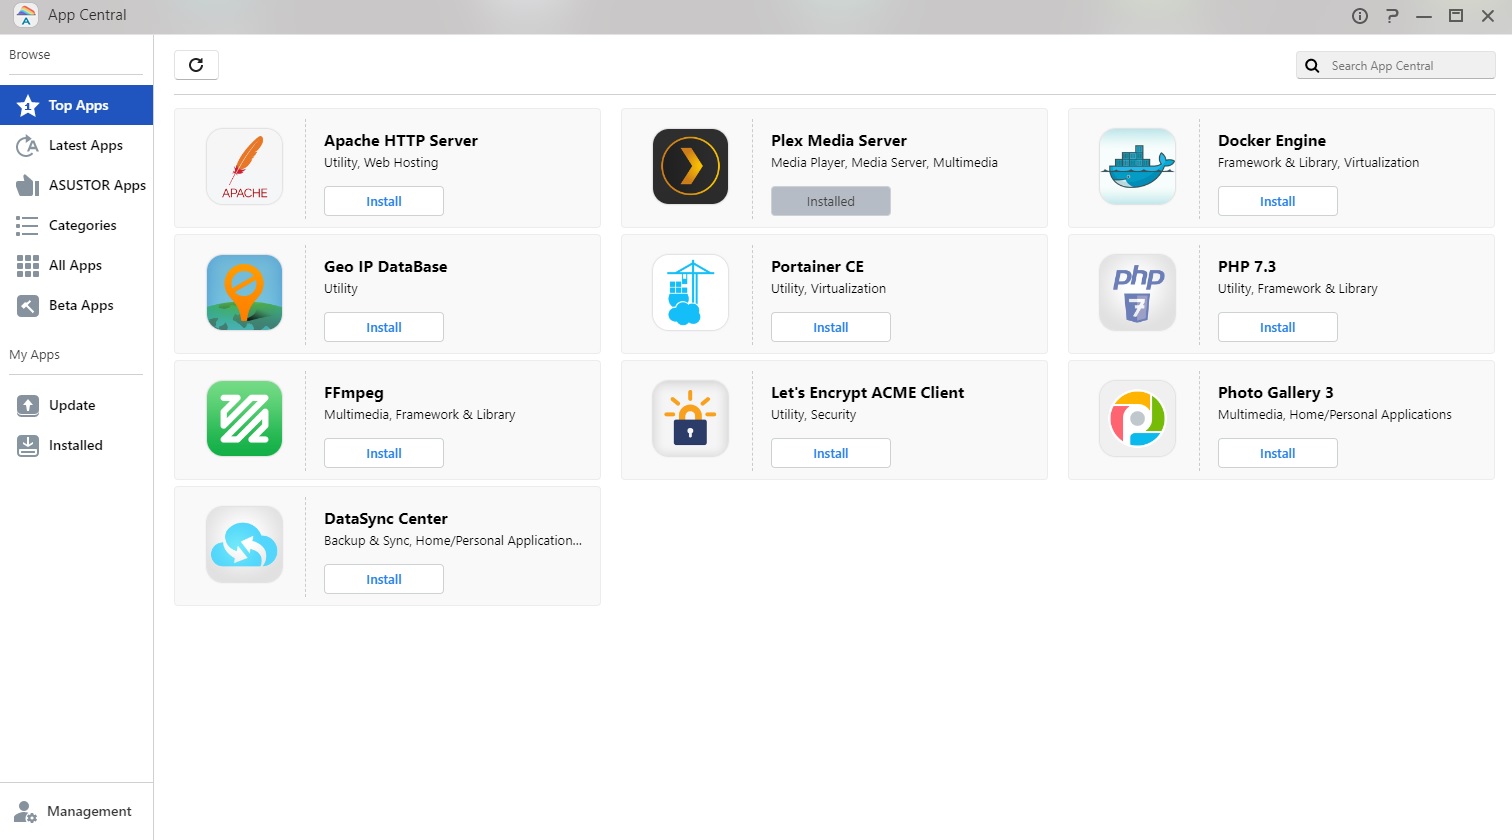Click the Latest Apps sidebar icon
1512x840 pixels.
click(28, 145)
